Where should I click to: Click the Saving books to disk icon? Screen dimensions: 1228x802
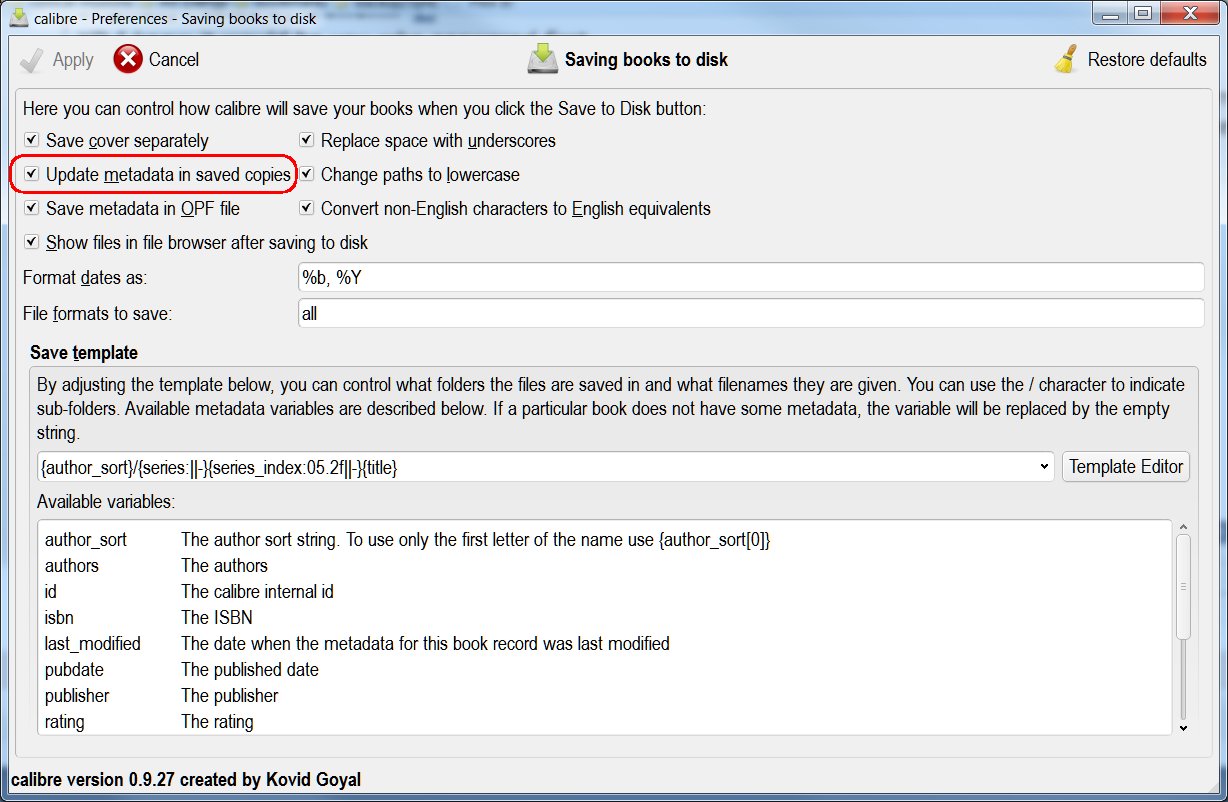(542, 59)
